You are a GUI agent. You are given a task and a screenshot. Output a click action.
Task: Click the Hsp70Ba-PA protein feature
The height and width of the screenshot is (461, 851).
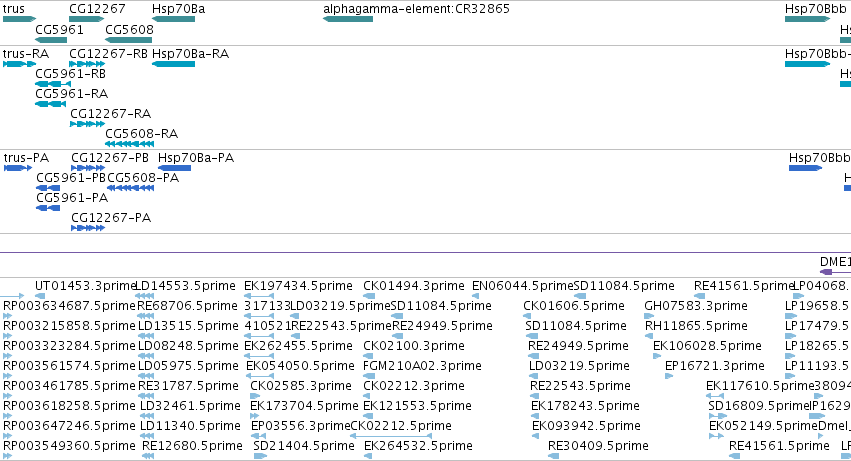click(174, 168)
